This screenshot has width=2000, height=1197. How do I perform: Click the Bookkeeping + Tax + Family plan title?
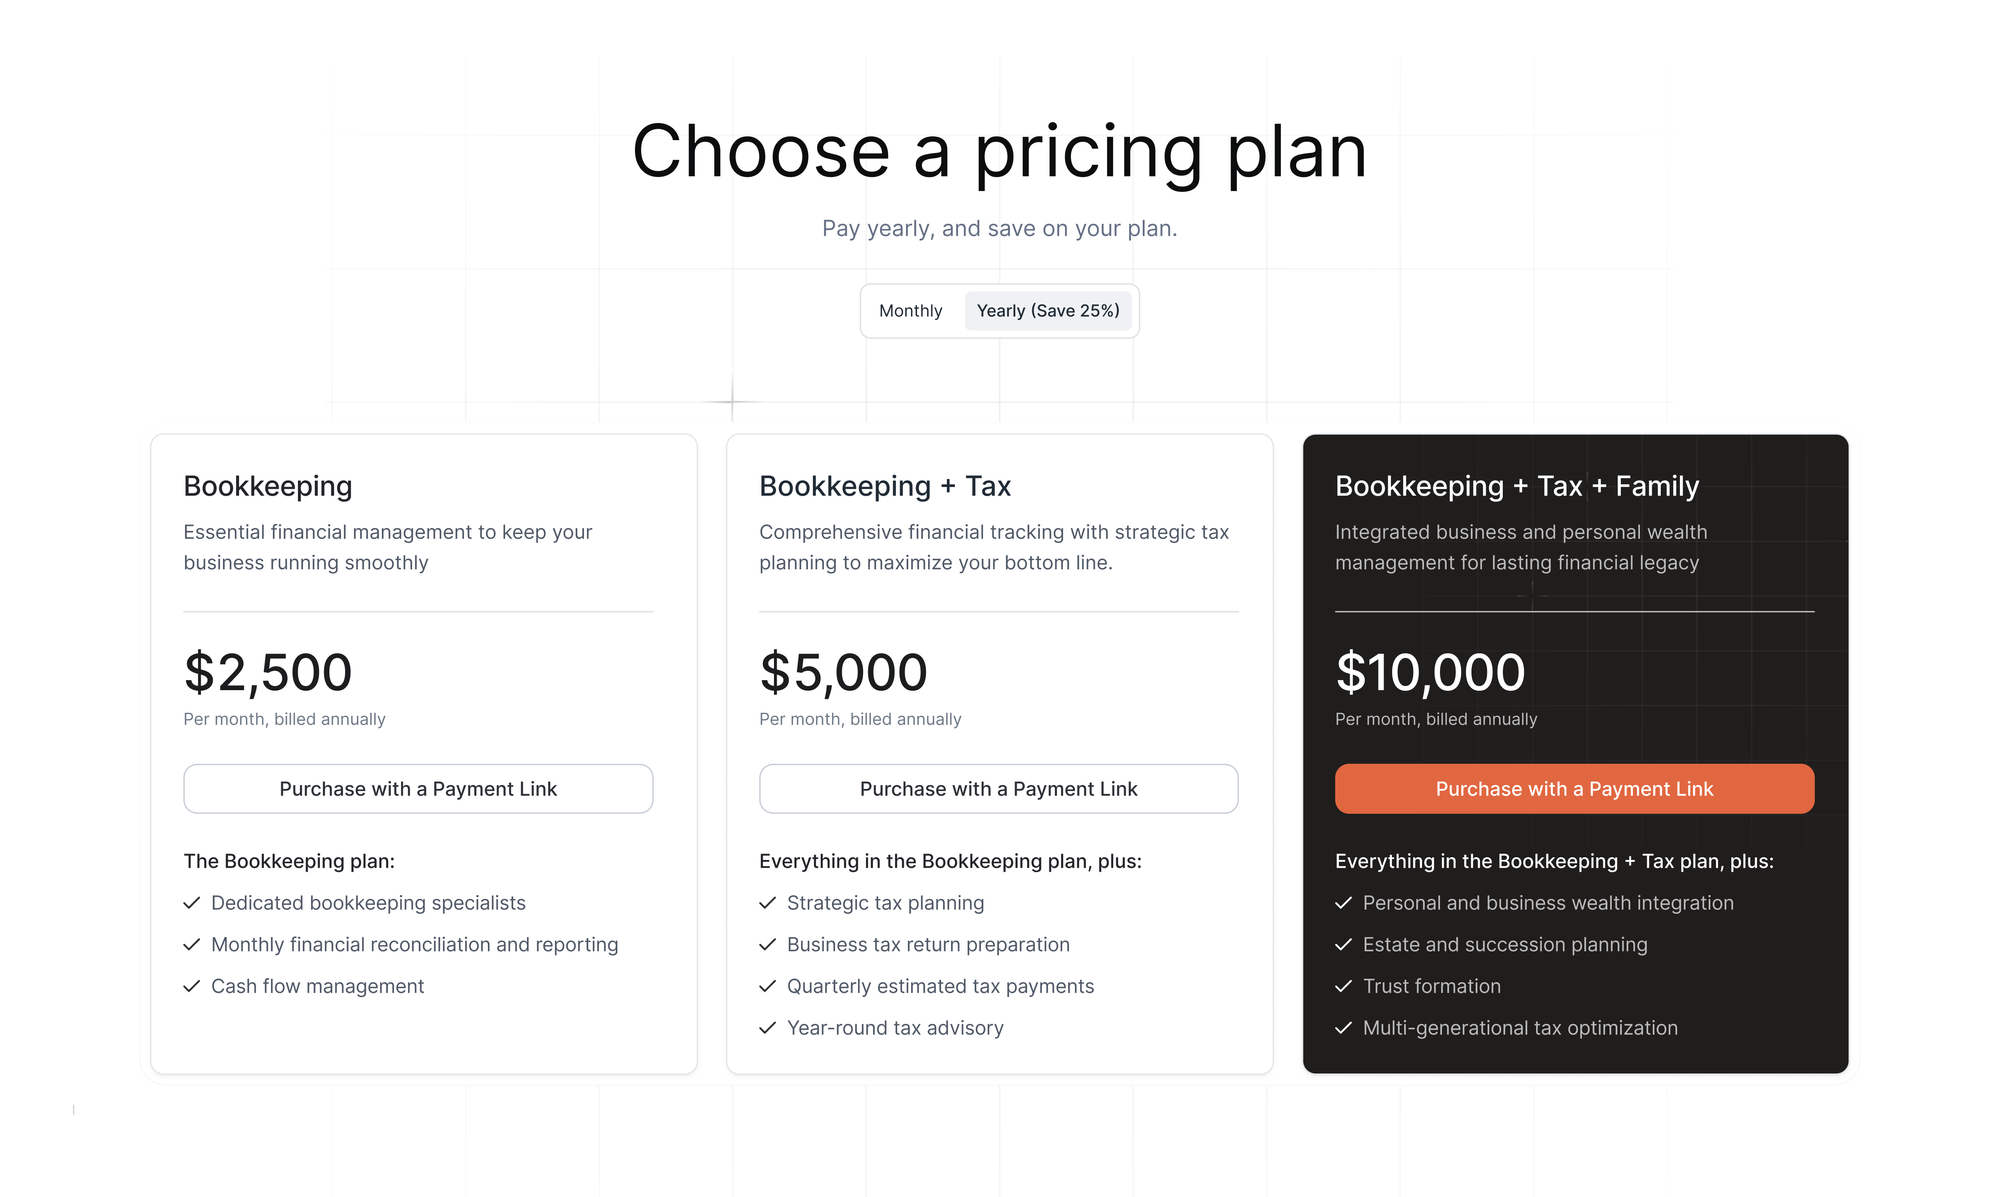[x=1516, y=486]
